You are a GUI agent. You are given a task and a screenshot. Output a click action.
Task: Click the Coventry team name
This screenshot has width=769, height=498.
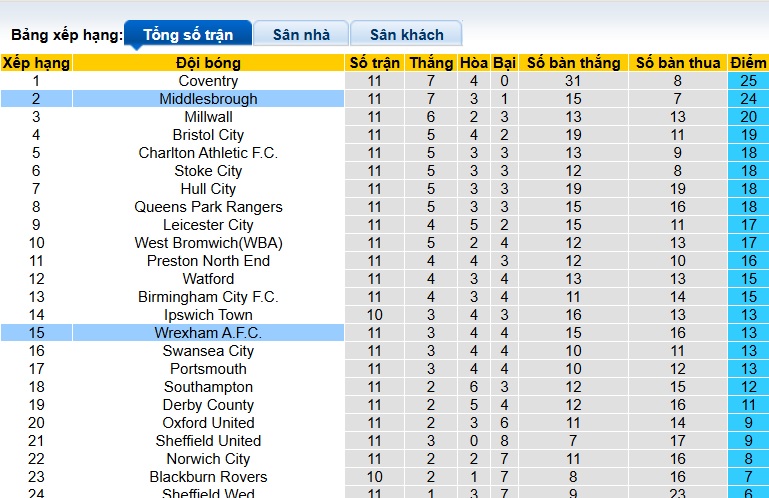pyautogui.click(x=208, y=81)
